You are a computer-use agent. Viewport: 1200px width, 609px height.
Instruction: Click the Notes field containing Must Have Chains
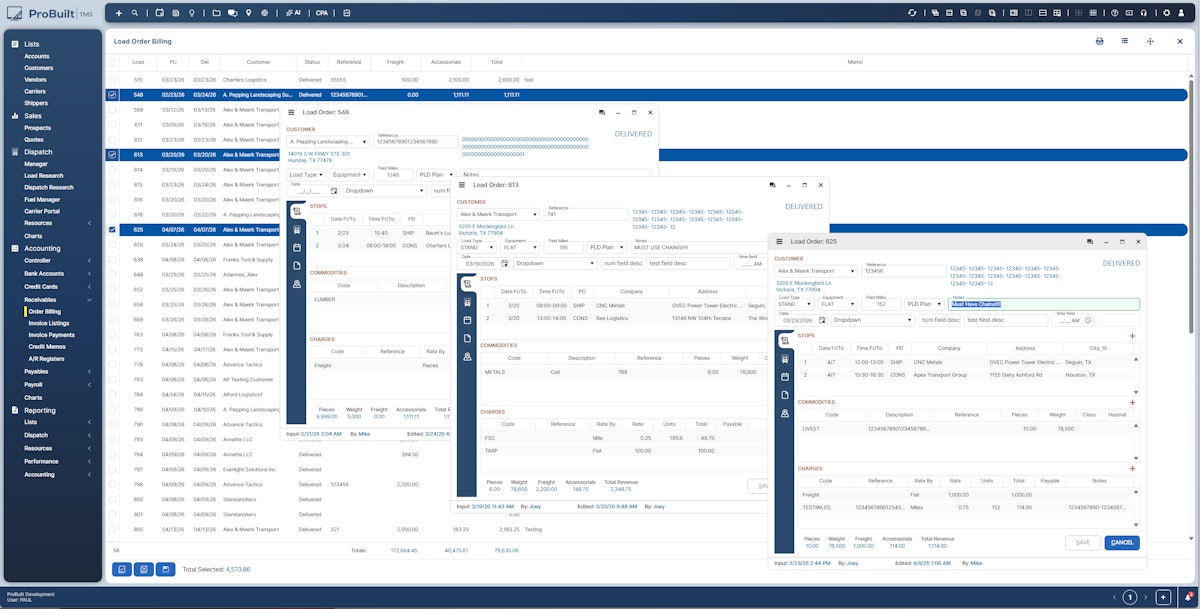1043,304
